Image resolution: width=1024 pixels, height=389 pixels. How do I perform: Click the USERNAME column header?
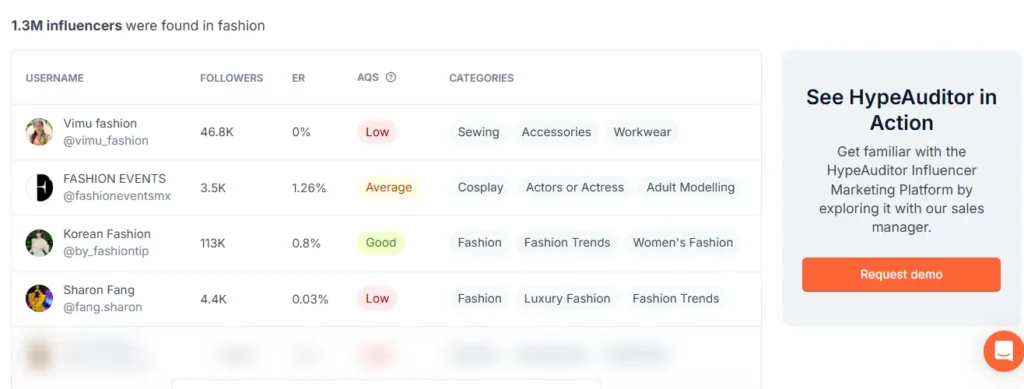pyautogui.click(x=55, y=78)
